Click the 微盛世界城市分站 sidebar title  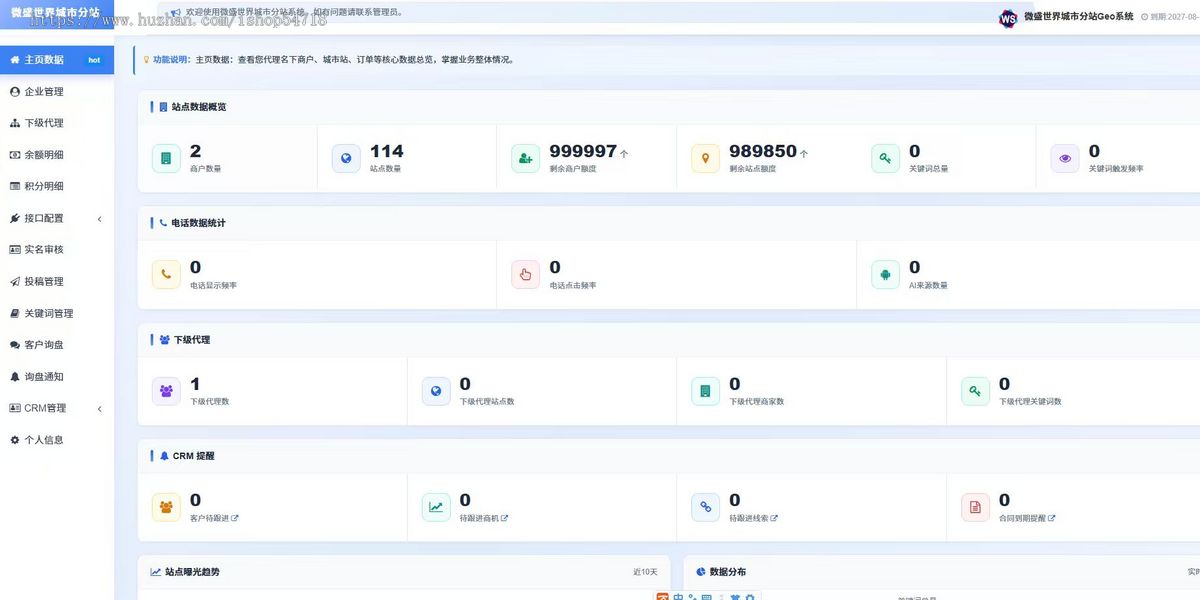56,12
